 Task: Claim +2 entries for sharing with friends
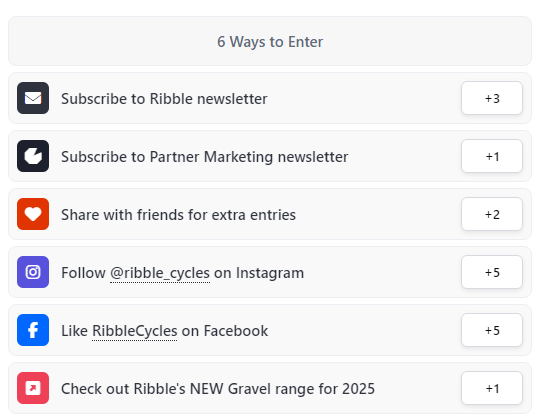[x=492, y=214]
